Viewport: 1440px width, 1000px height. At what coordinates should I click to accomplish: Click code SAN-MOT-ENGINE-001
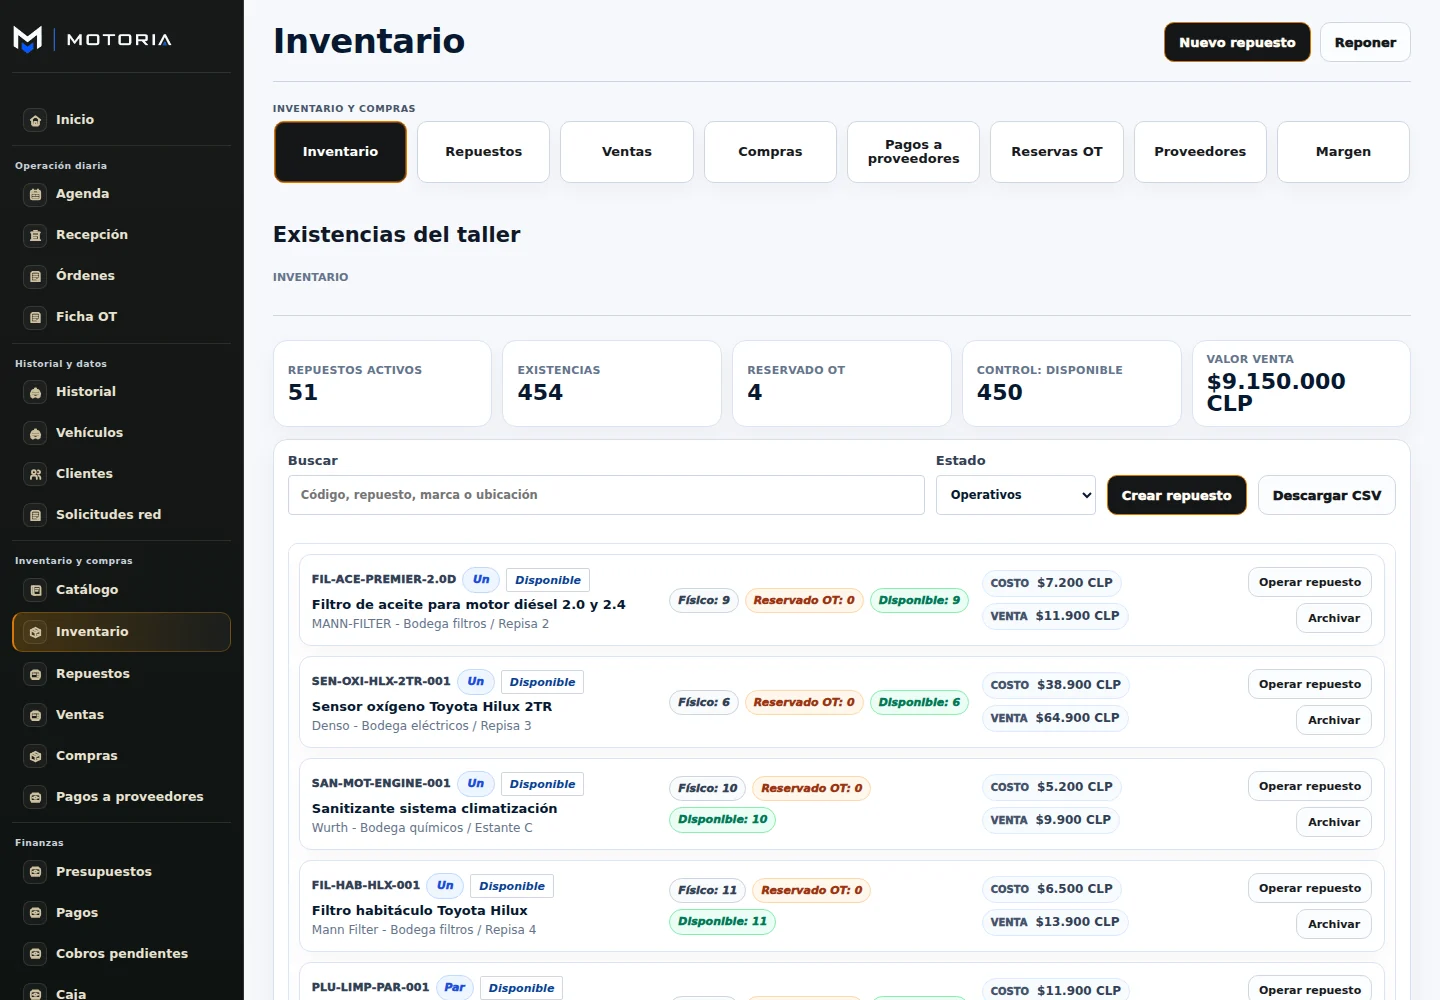pos(381,783)
